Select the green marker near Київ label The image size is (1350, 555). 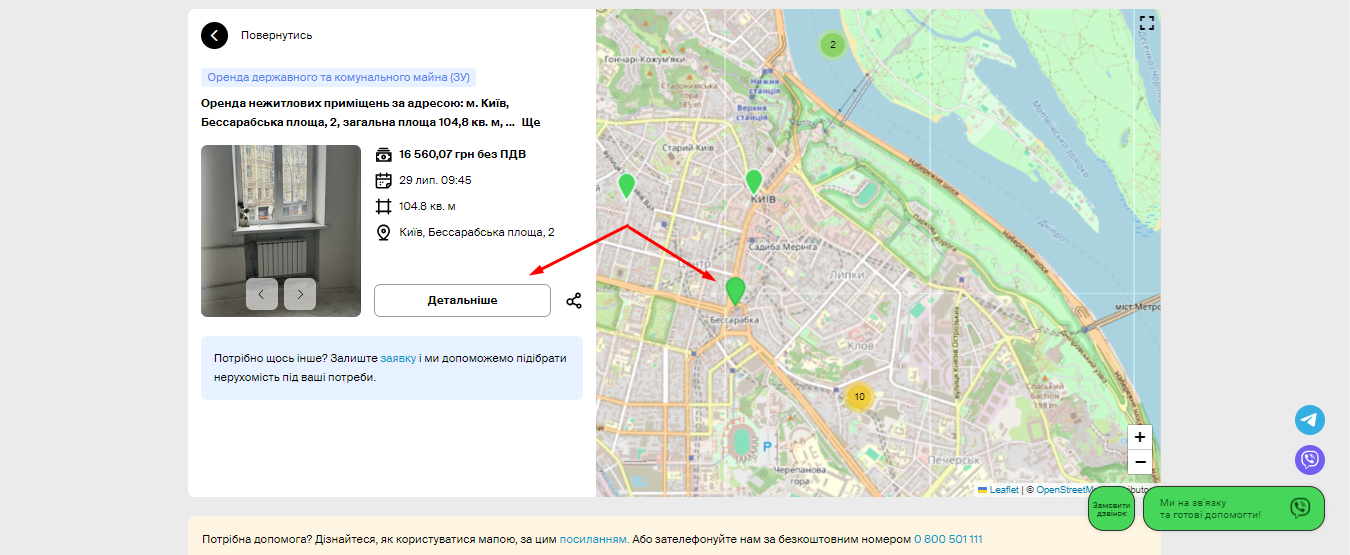pos(753,181)
